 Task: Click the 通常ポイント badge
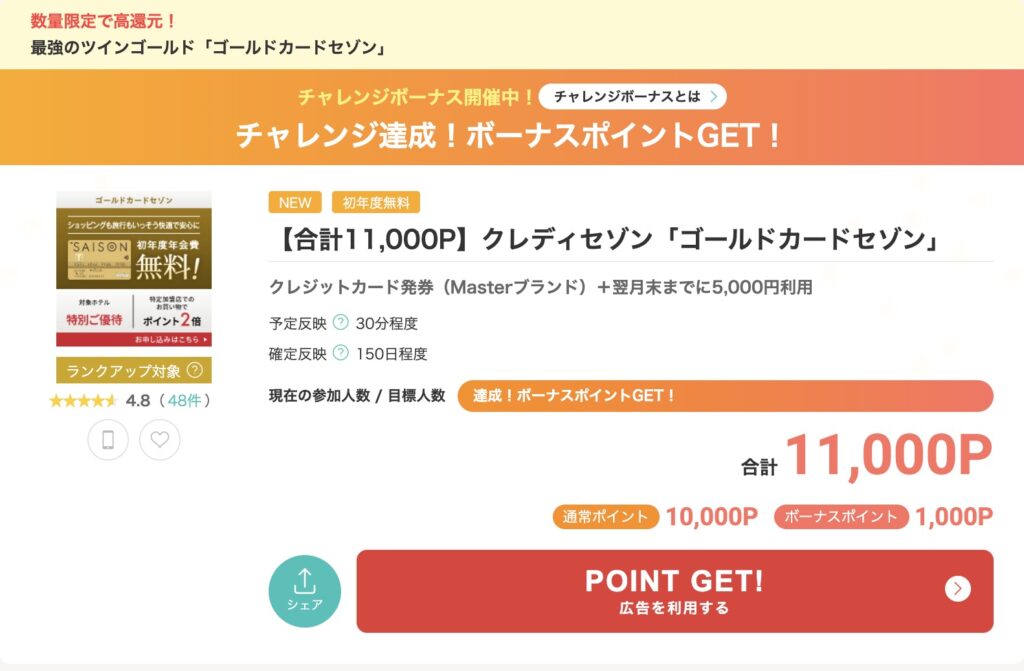[x=605, y=516]
